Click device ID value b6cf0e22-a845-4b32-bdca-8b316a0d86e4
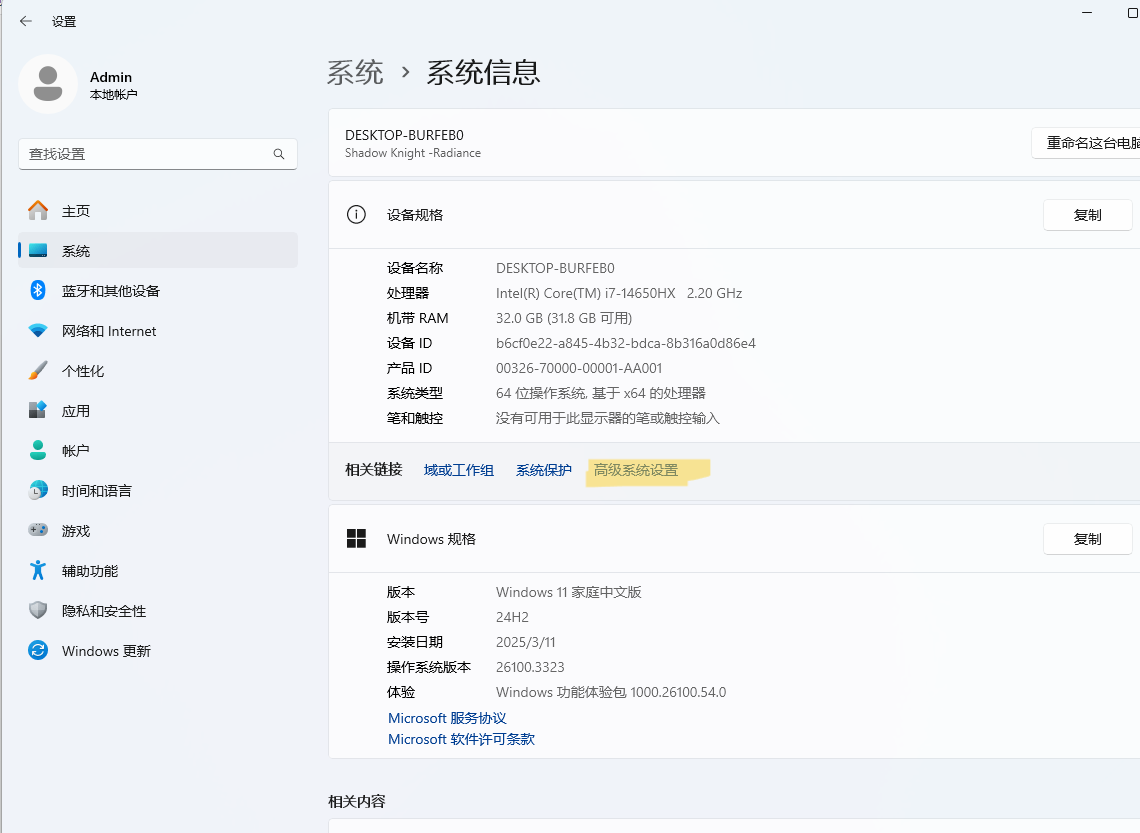The image size is (1140, 833). (x=626, y=343)
